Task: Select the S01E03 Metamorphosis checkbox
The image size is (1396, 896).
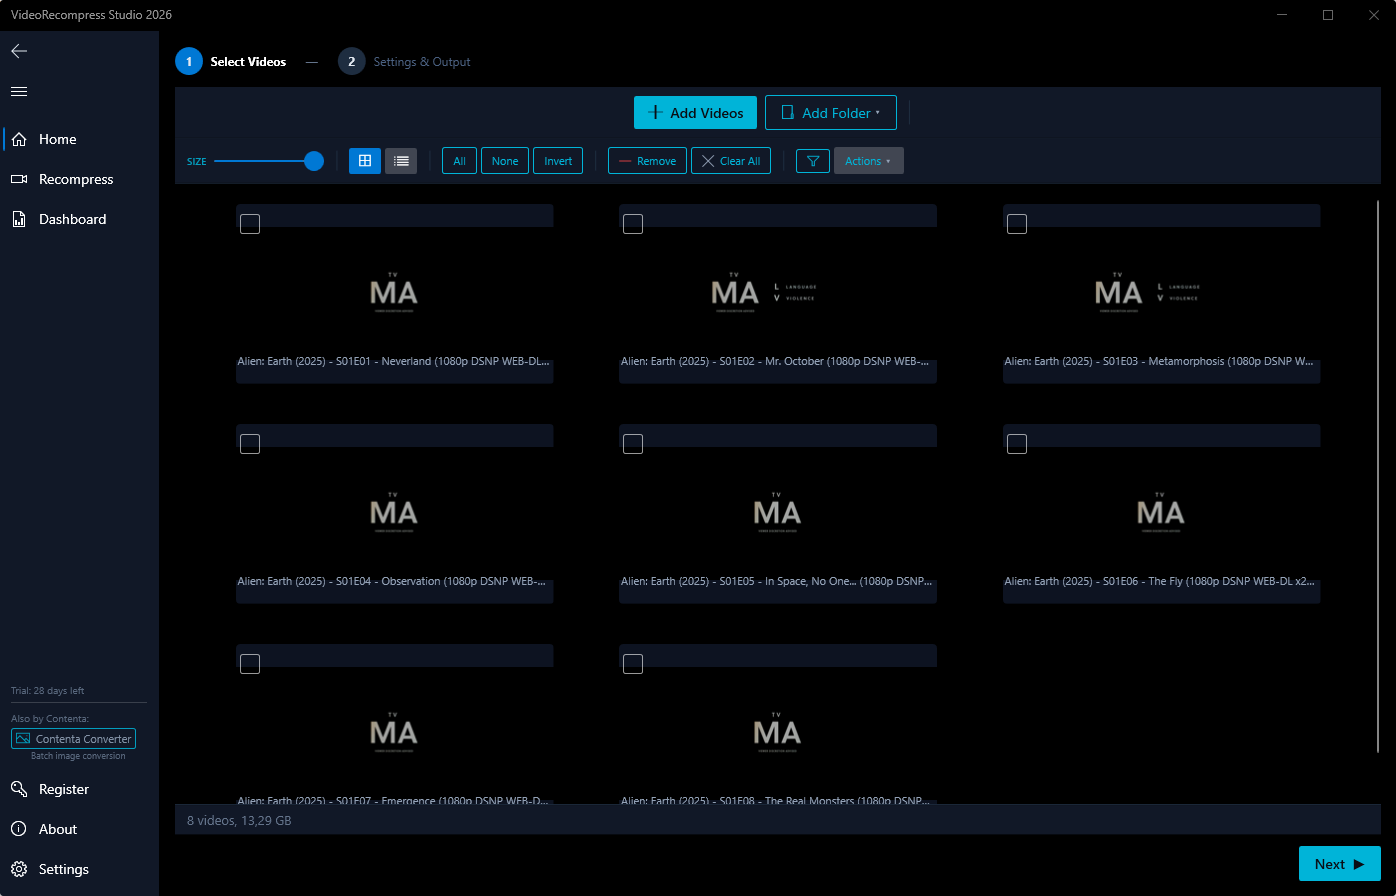Action: pos(1017,224)
